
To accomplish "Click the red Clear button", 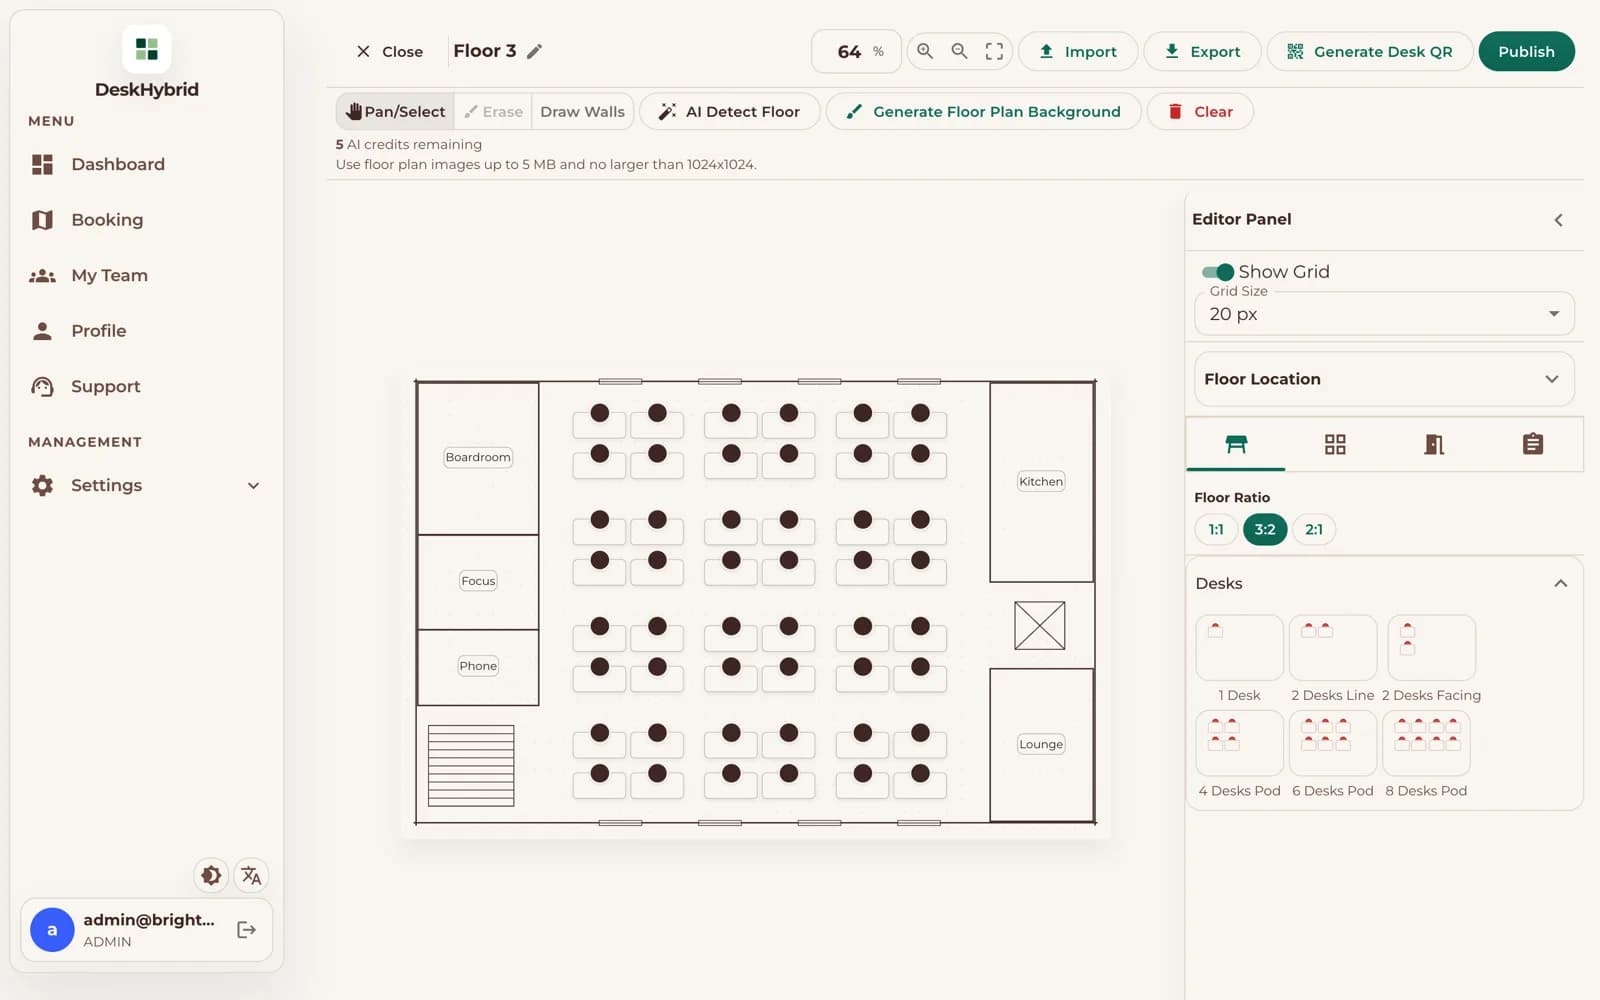I will pos(1200,112).
